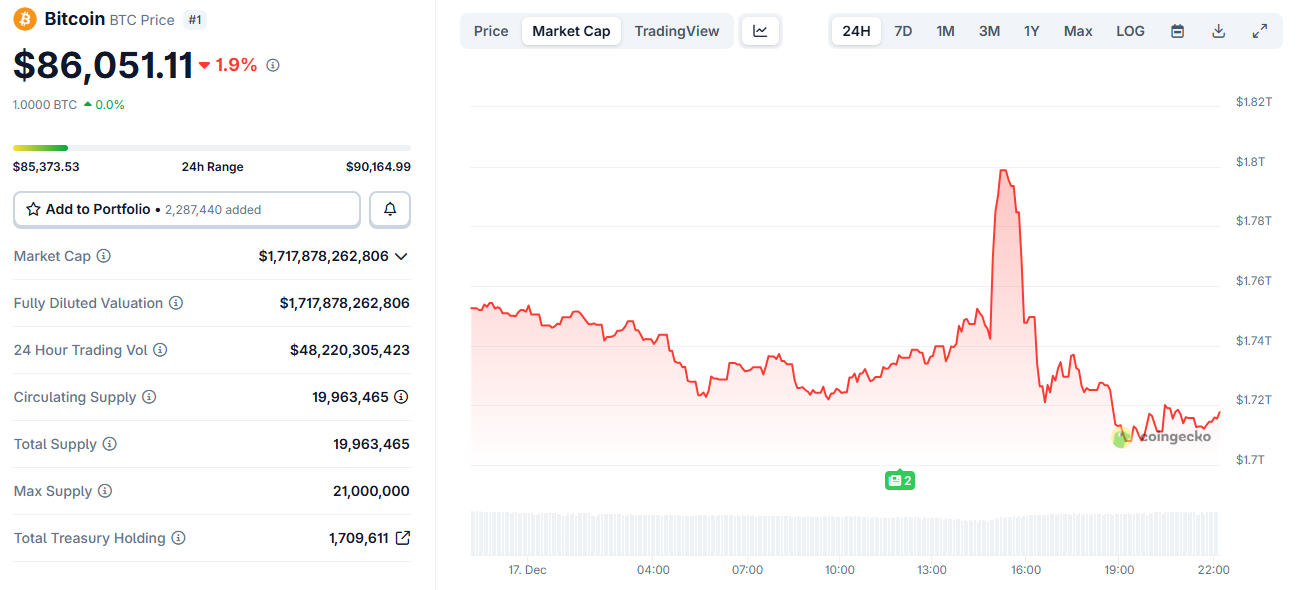The image size is (1308, 590).
Task: Expand the chart to fullscreen
Action: pyautogui.click(x=1259, y=31)
